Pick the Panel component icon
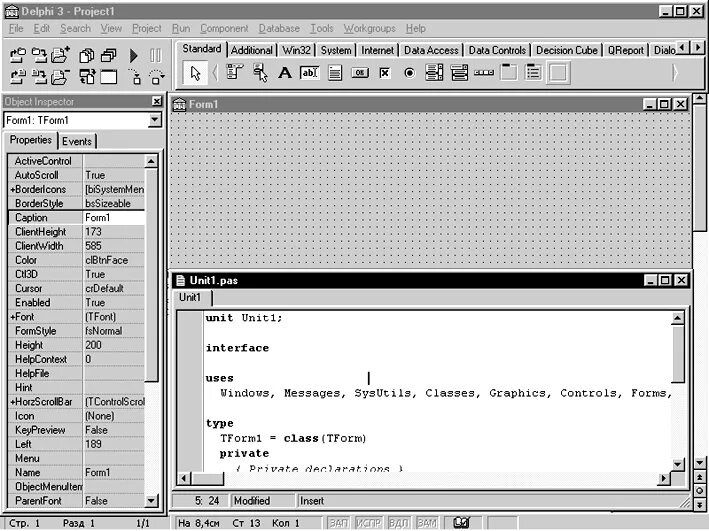 click(x=558, y=73)
